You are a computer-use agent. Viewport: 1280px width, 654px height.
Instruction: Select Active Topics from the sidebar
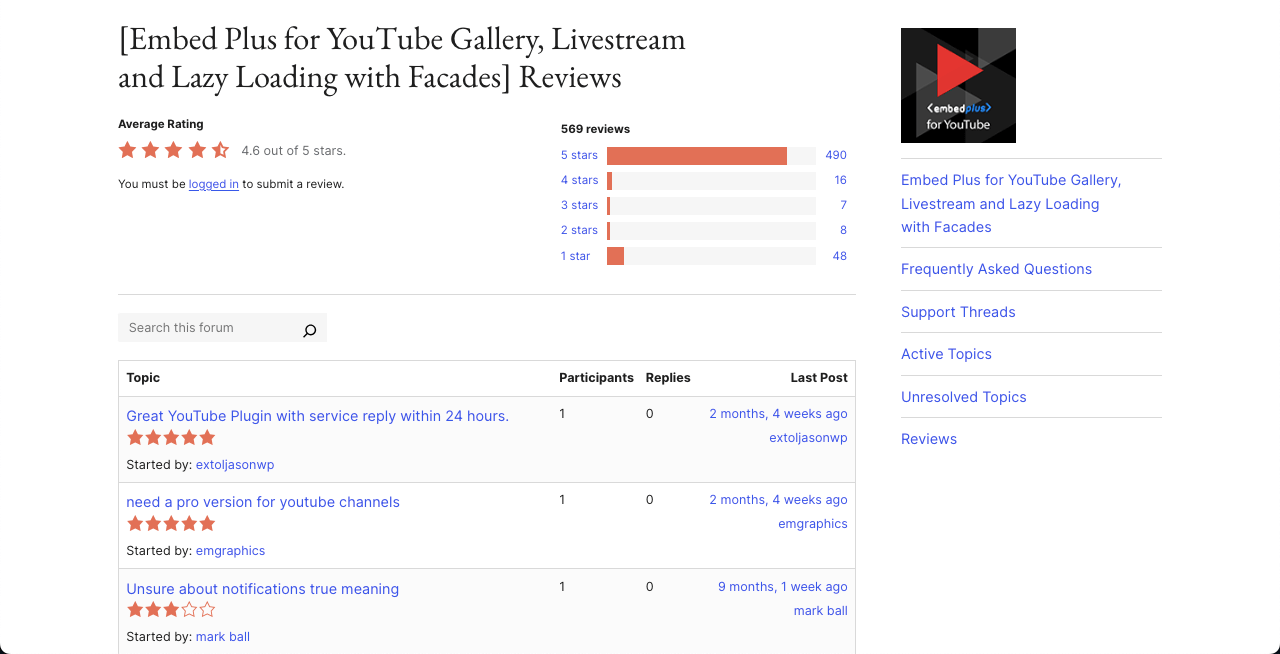coord(946,354)
